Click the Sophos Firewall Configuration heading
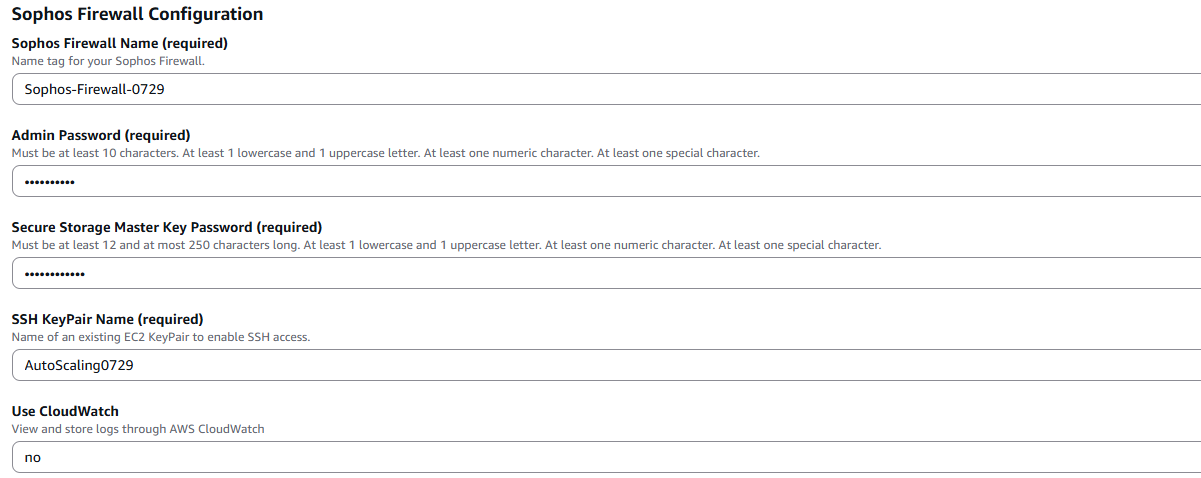Screen dimensions: 1201x478 point(137,14)
